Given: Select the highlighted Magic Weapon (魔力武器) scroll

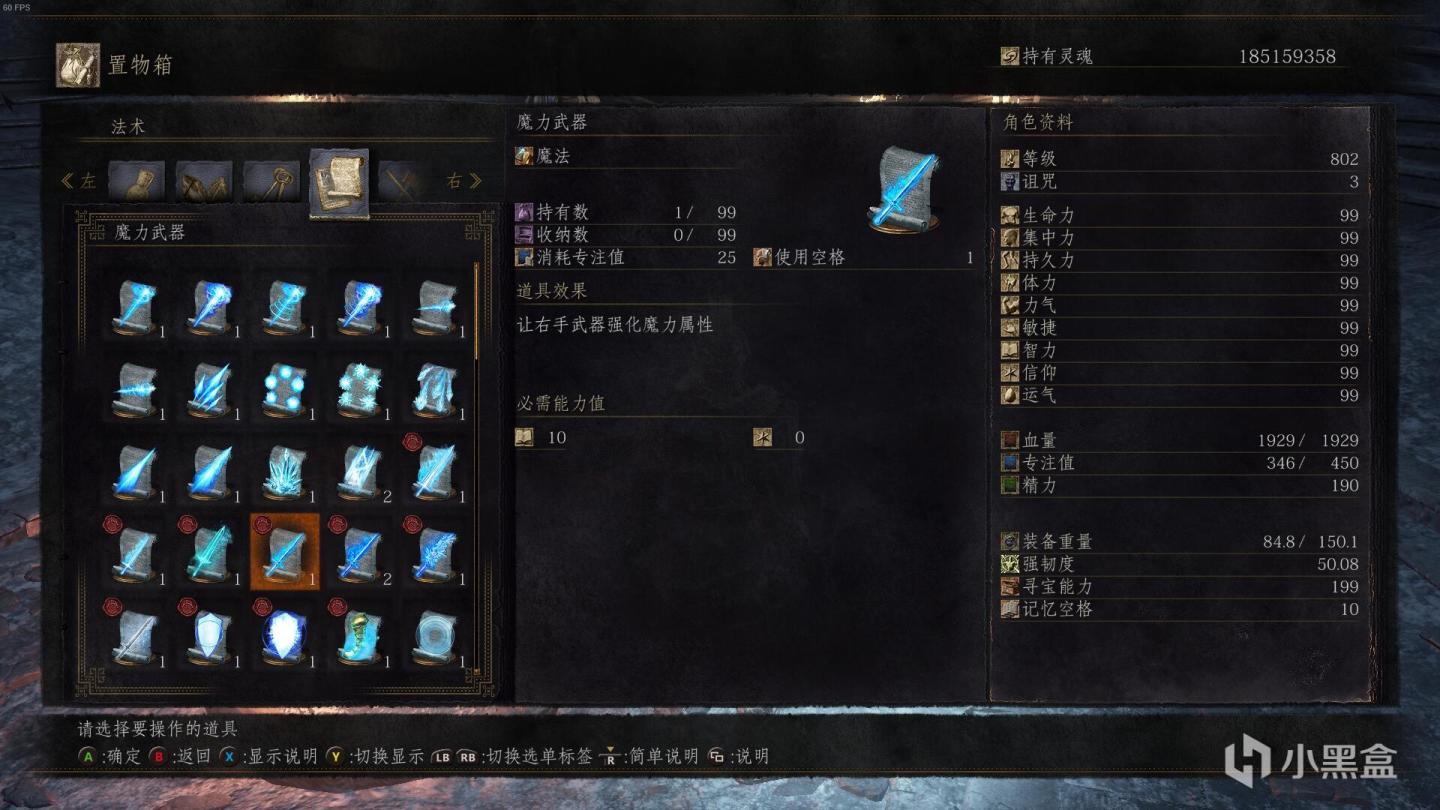Looking at the screenshot, I should pos(285,553).
